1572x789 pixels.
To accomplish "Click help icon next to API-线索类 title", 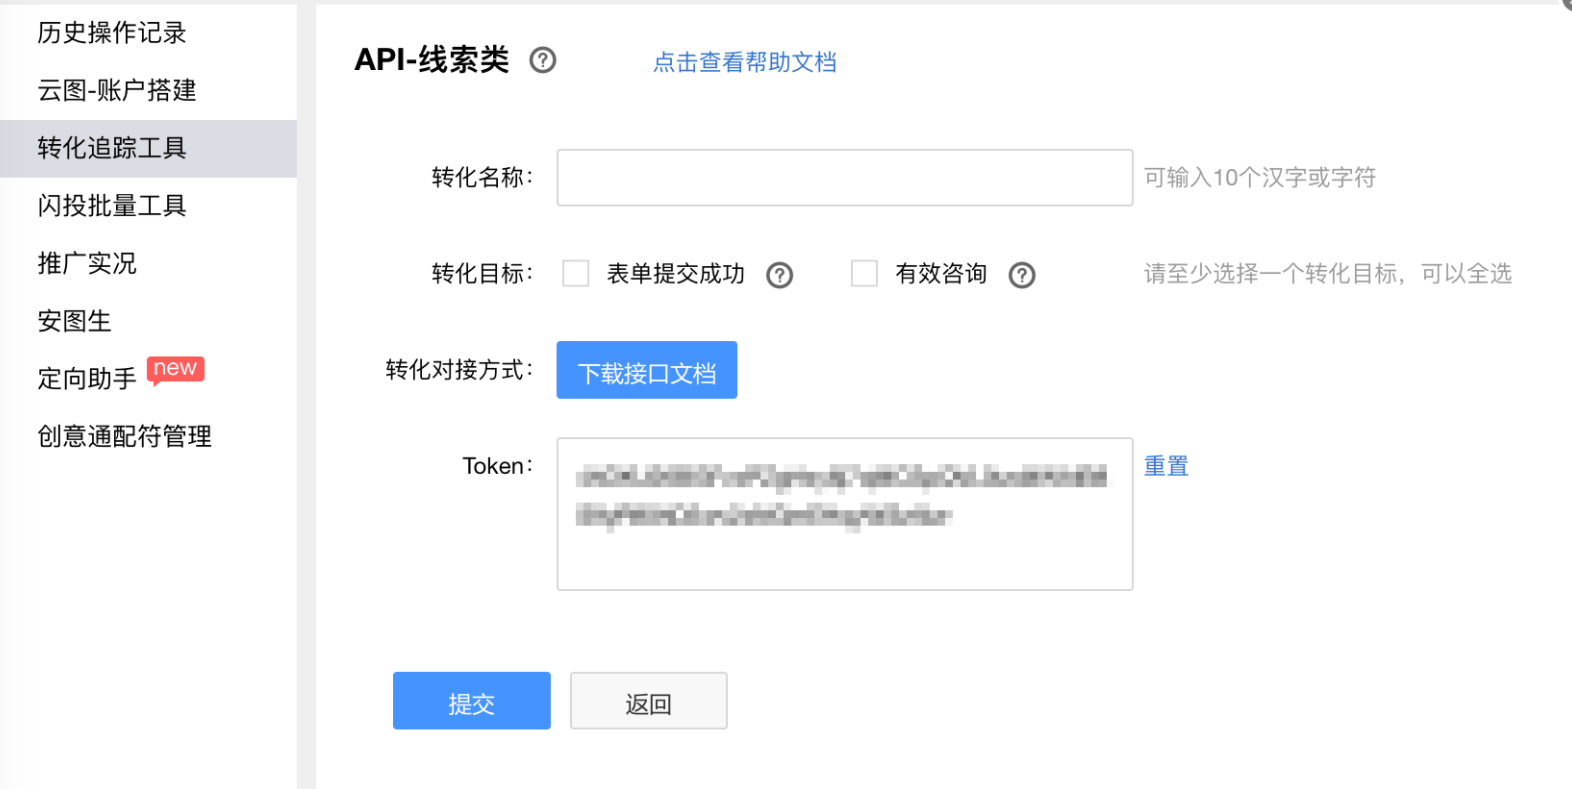I will pos(542,61).
